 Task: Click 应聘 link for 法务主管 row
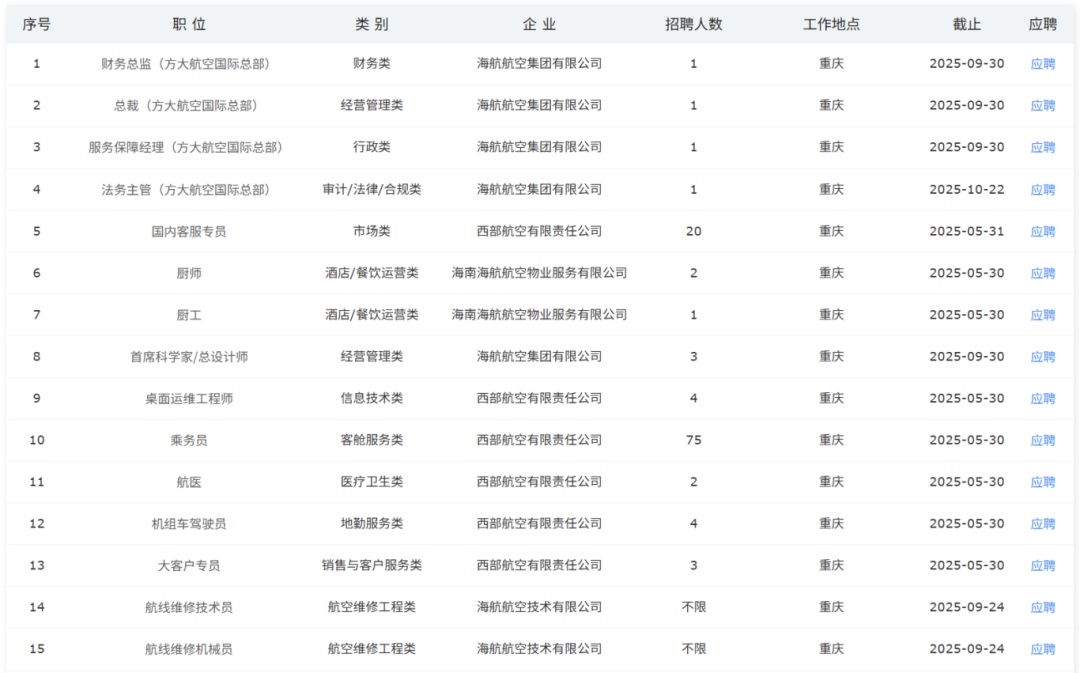coord(1042,189)
